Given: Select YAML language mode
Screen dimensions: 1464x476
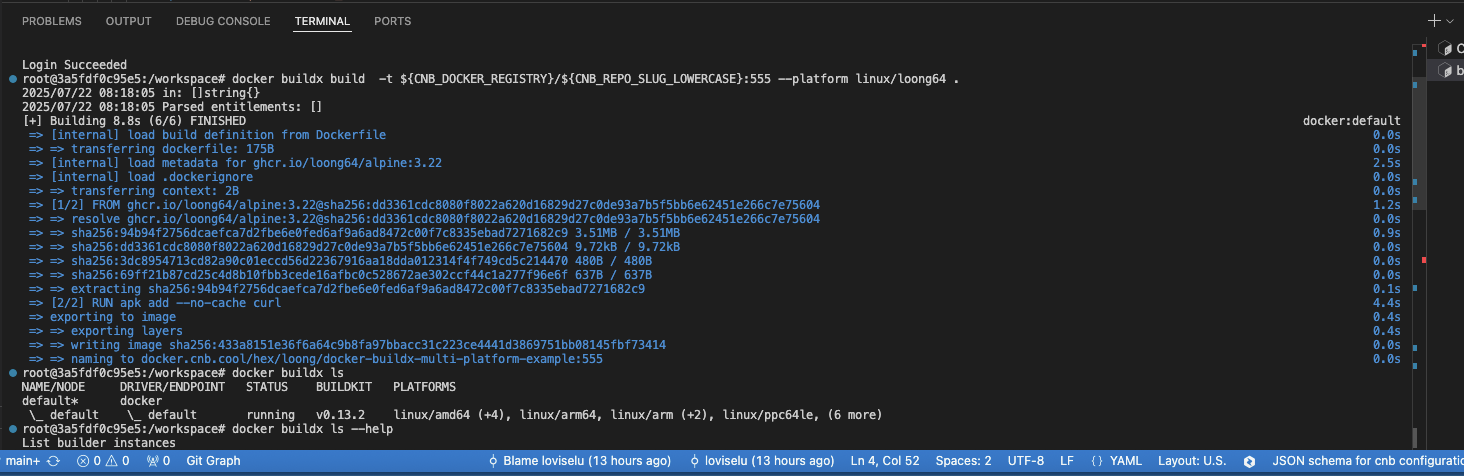Looking at the screenshot, I should (1116, 461).
